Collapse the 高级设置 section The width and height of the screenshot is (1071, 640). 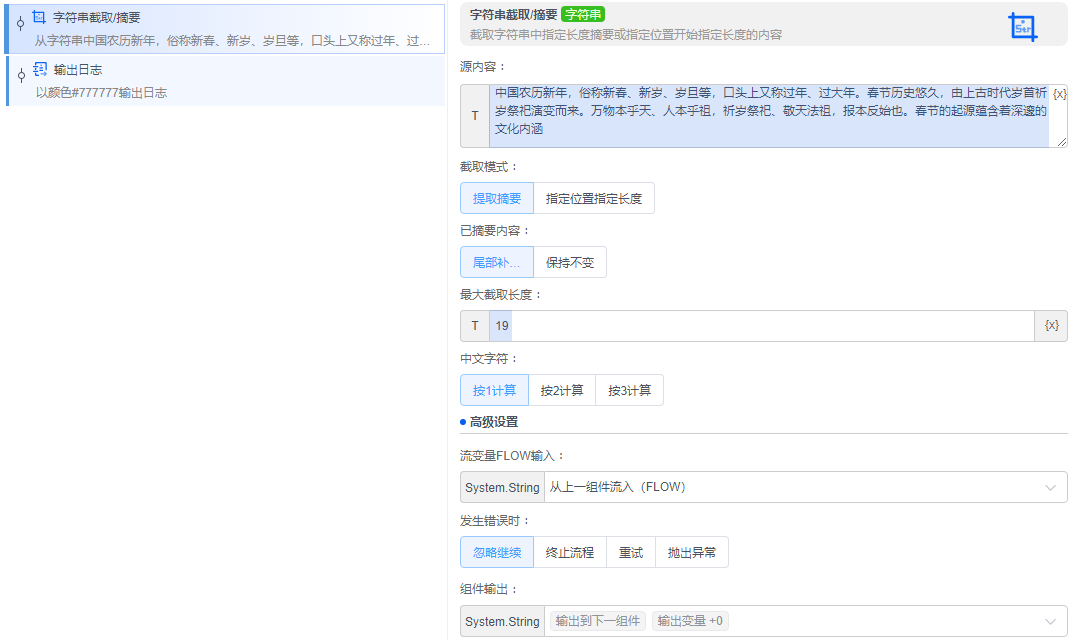489,421
